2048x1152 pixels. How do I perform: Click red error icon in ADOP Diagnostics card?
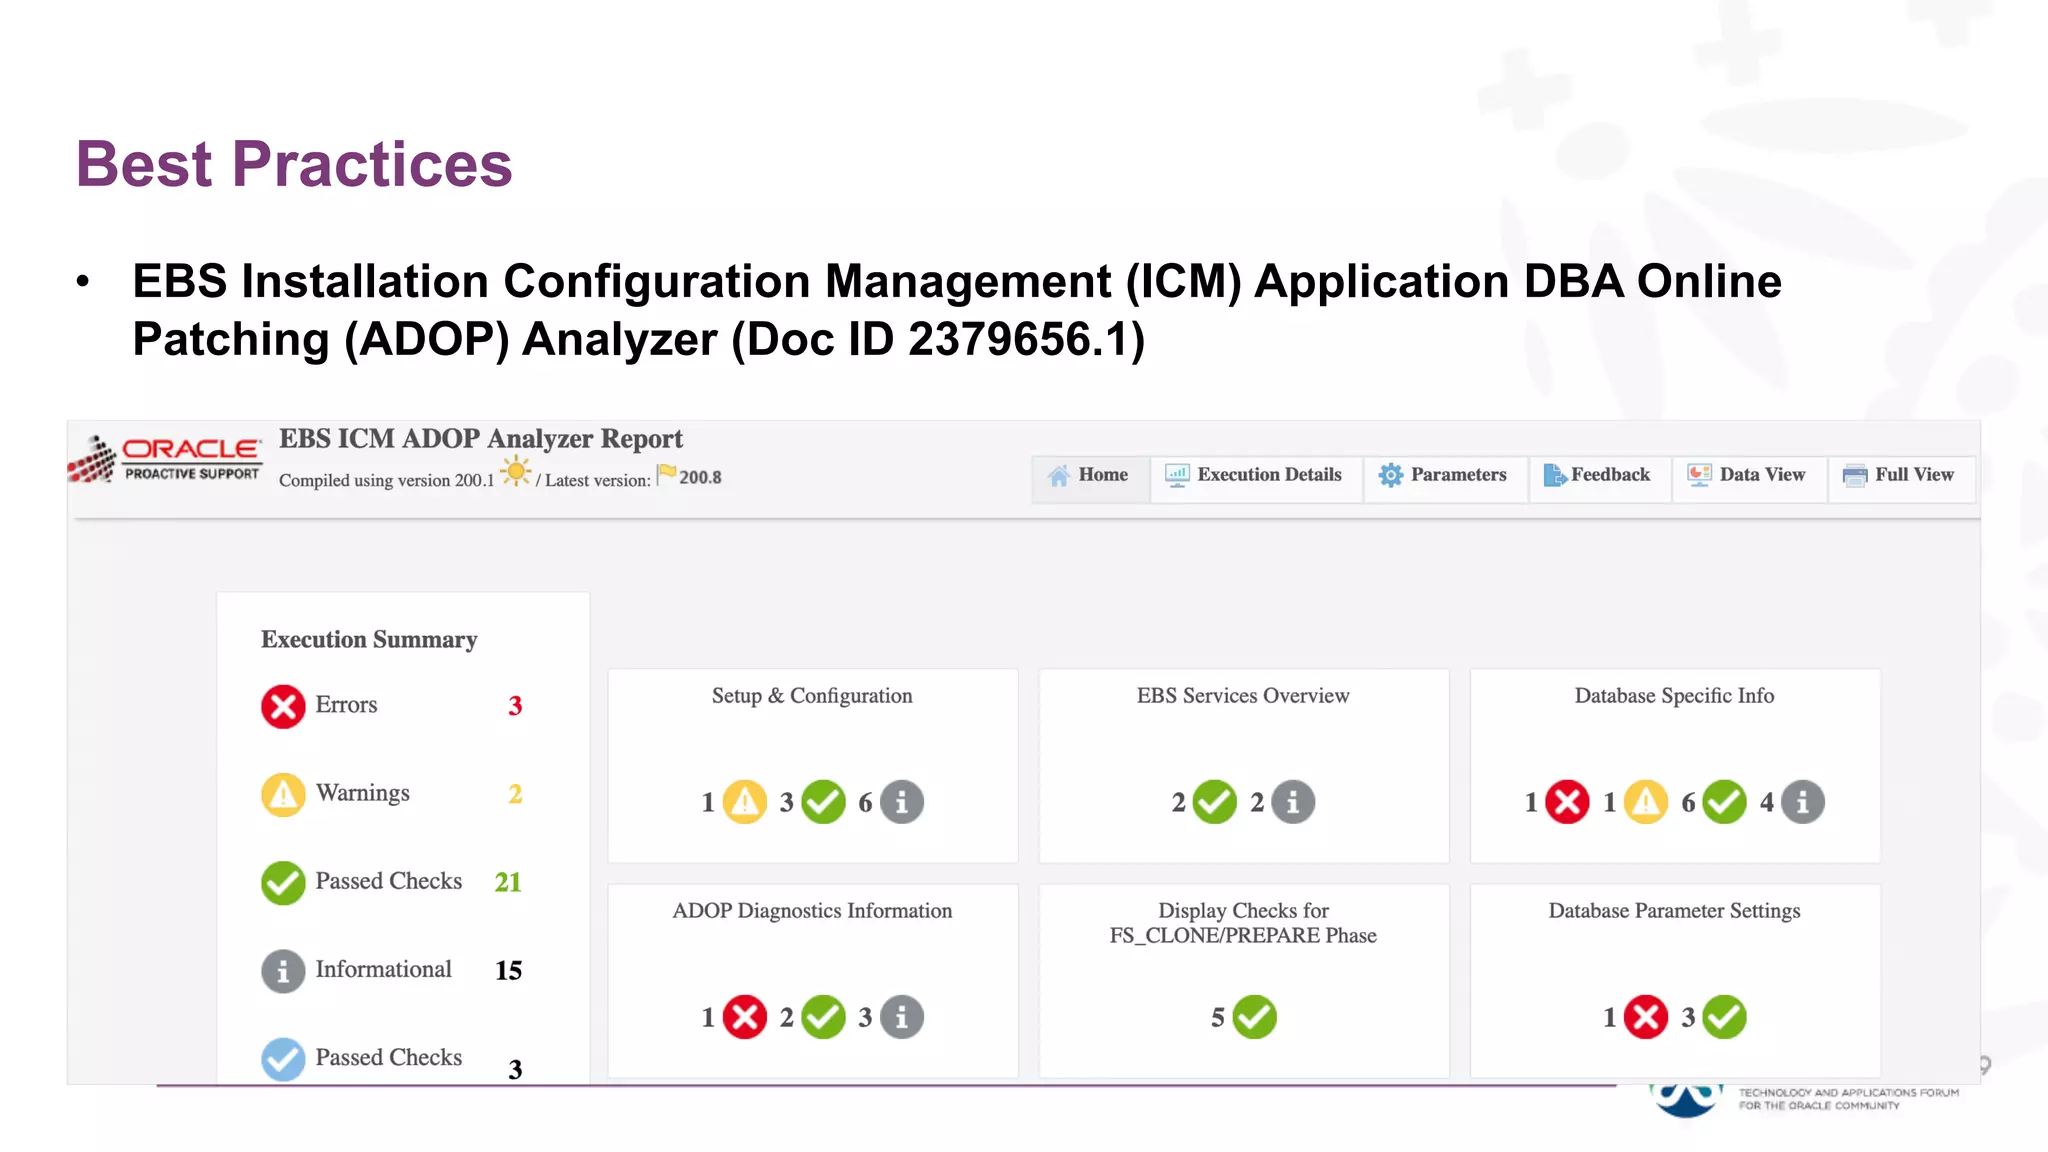745,1017
